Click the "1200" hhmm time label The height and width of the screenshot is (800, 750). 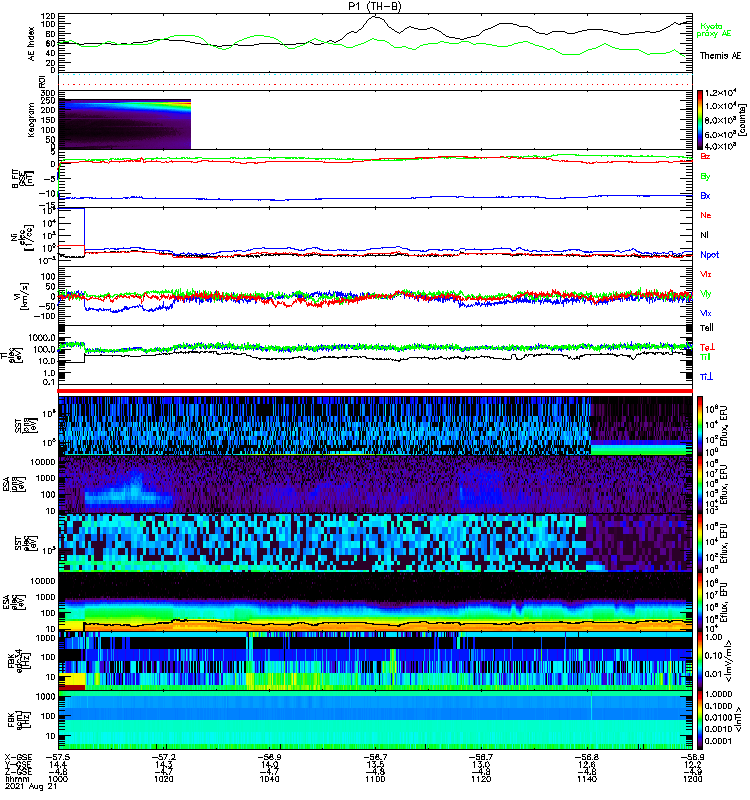(x=692, y=779)
